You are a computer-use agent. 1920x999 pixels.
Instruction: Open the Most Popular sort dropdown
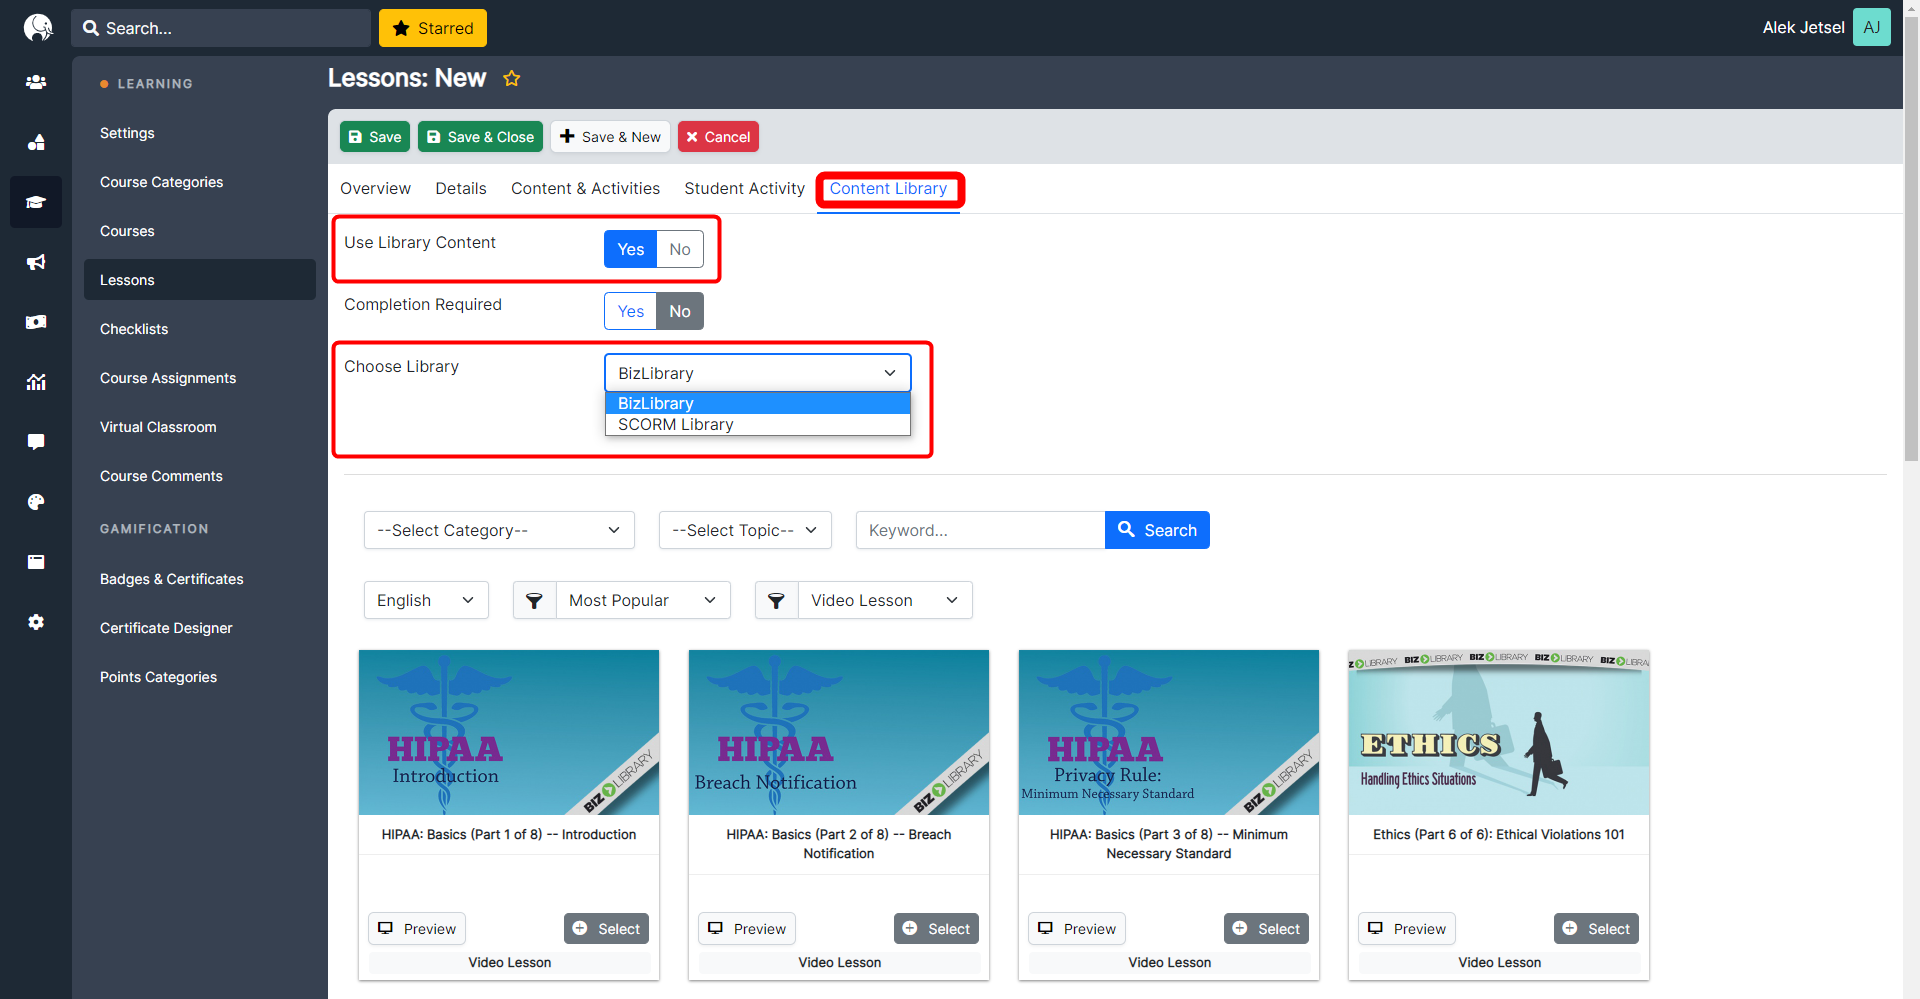click(643, 600)
